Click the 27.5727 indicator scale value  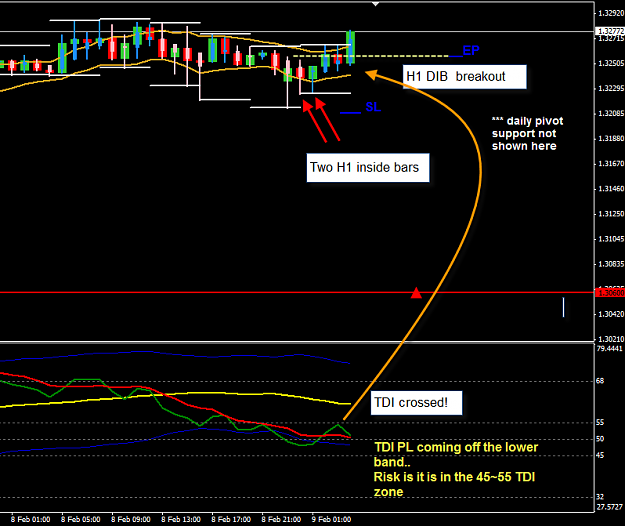point(609,507)
